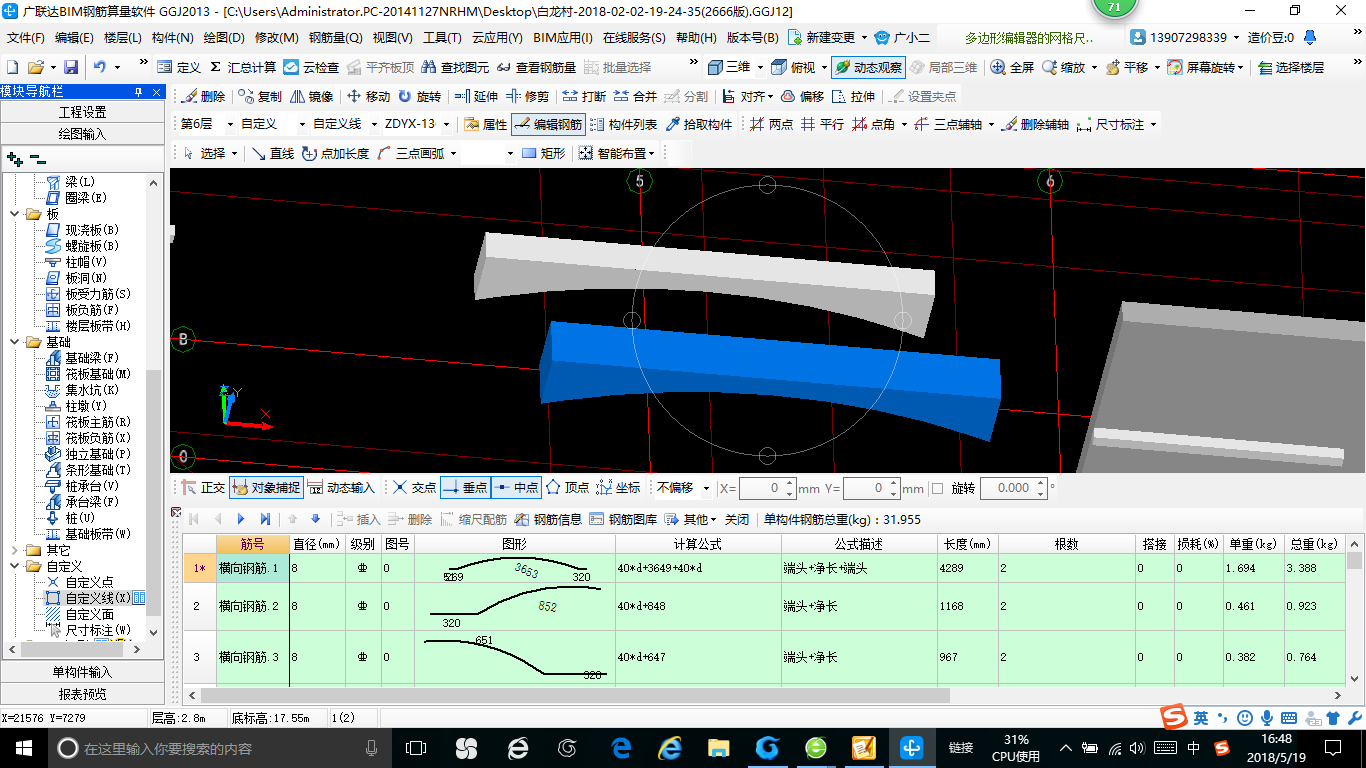Click the 报表预览 button
This screenshot has width=1366, height=768.
82,694
